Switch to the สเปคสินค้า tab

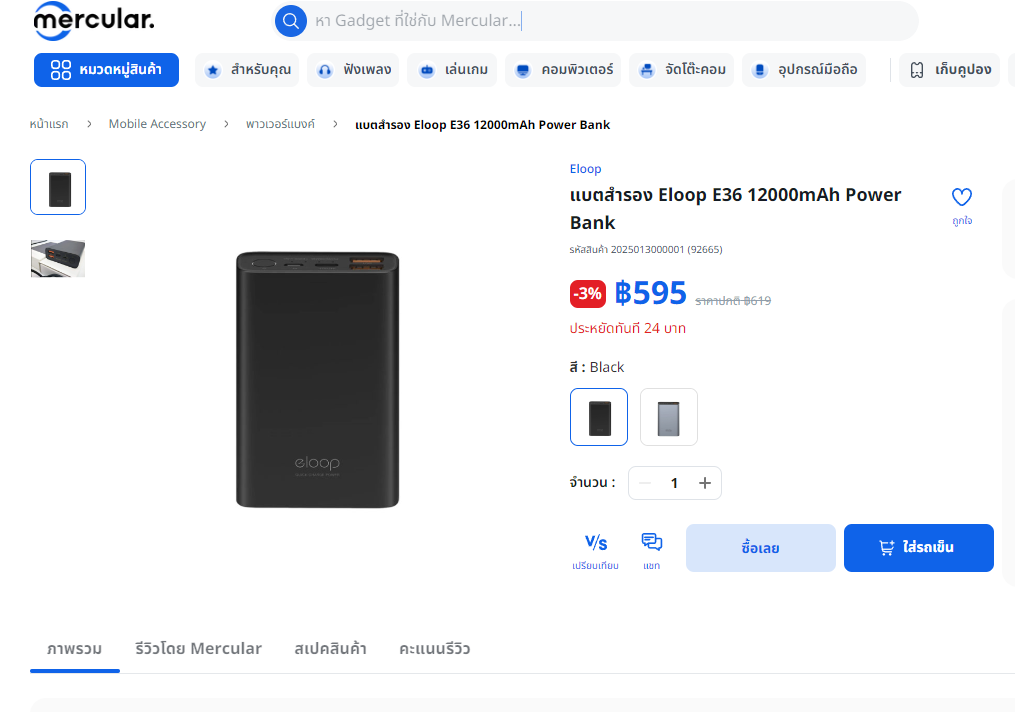click(x=330, y=649)
